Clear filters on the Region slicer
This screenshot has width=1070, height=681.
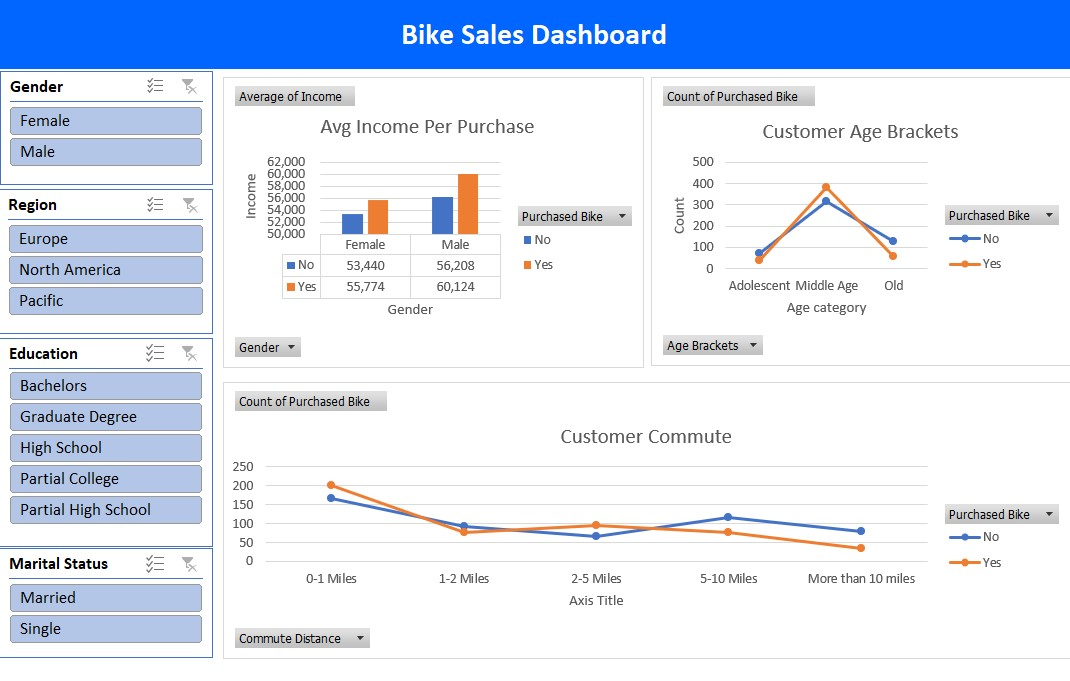click(189, 204)
